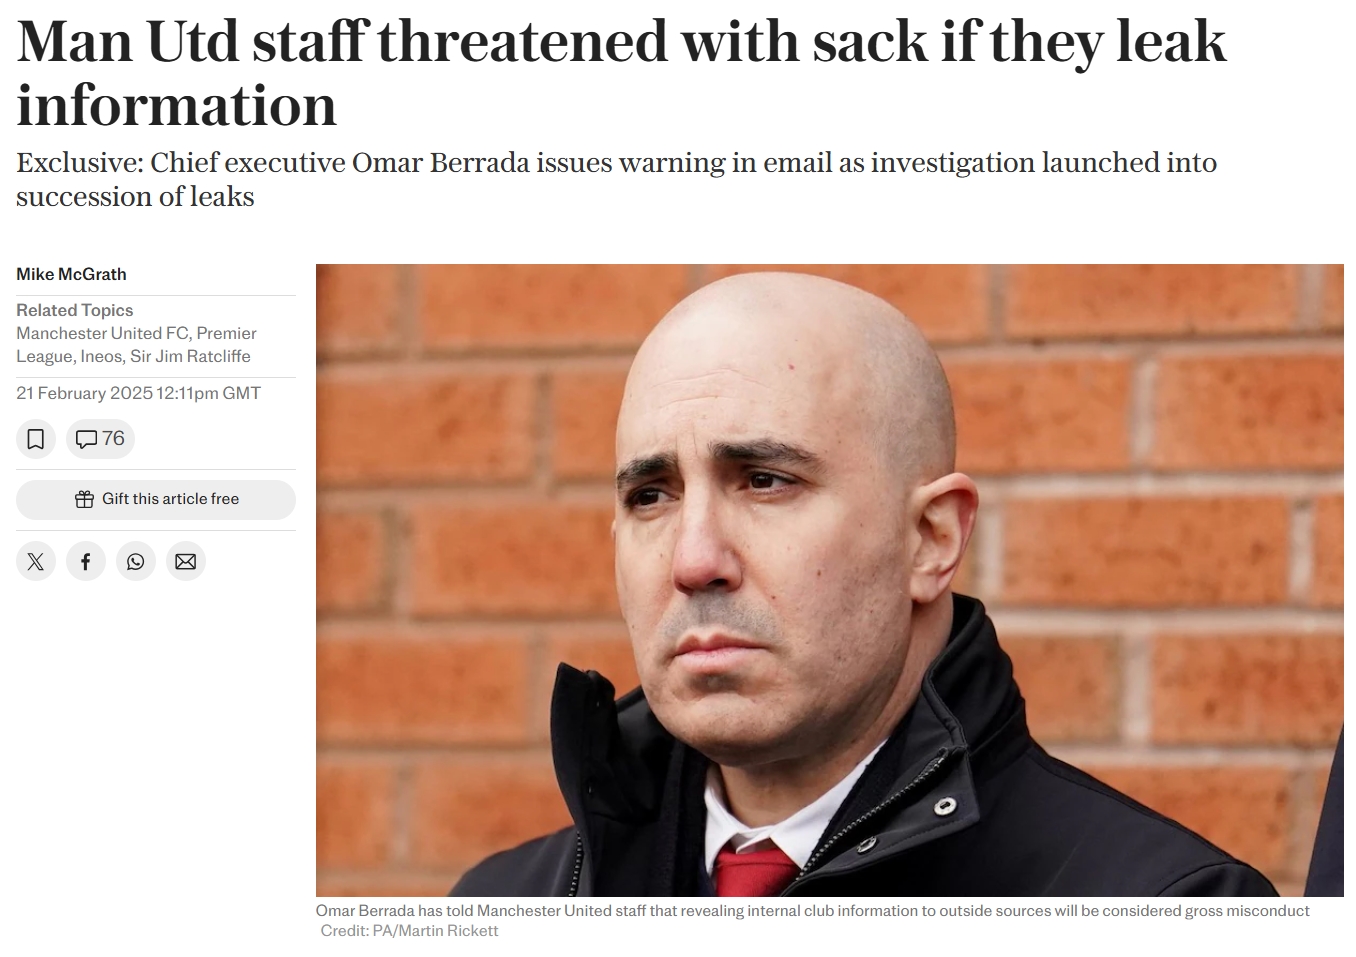Viewport: 1356px width, 957px height.
Task: Share the article on Facebook
Action: 86,561
